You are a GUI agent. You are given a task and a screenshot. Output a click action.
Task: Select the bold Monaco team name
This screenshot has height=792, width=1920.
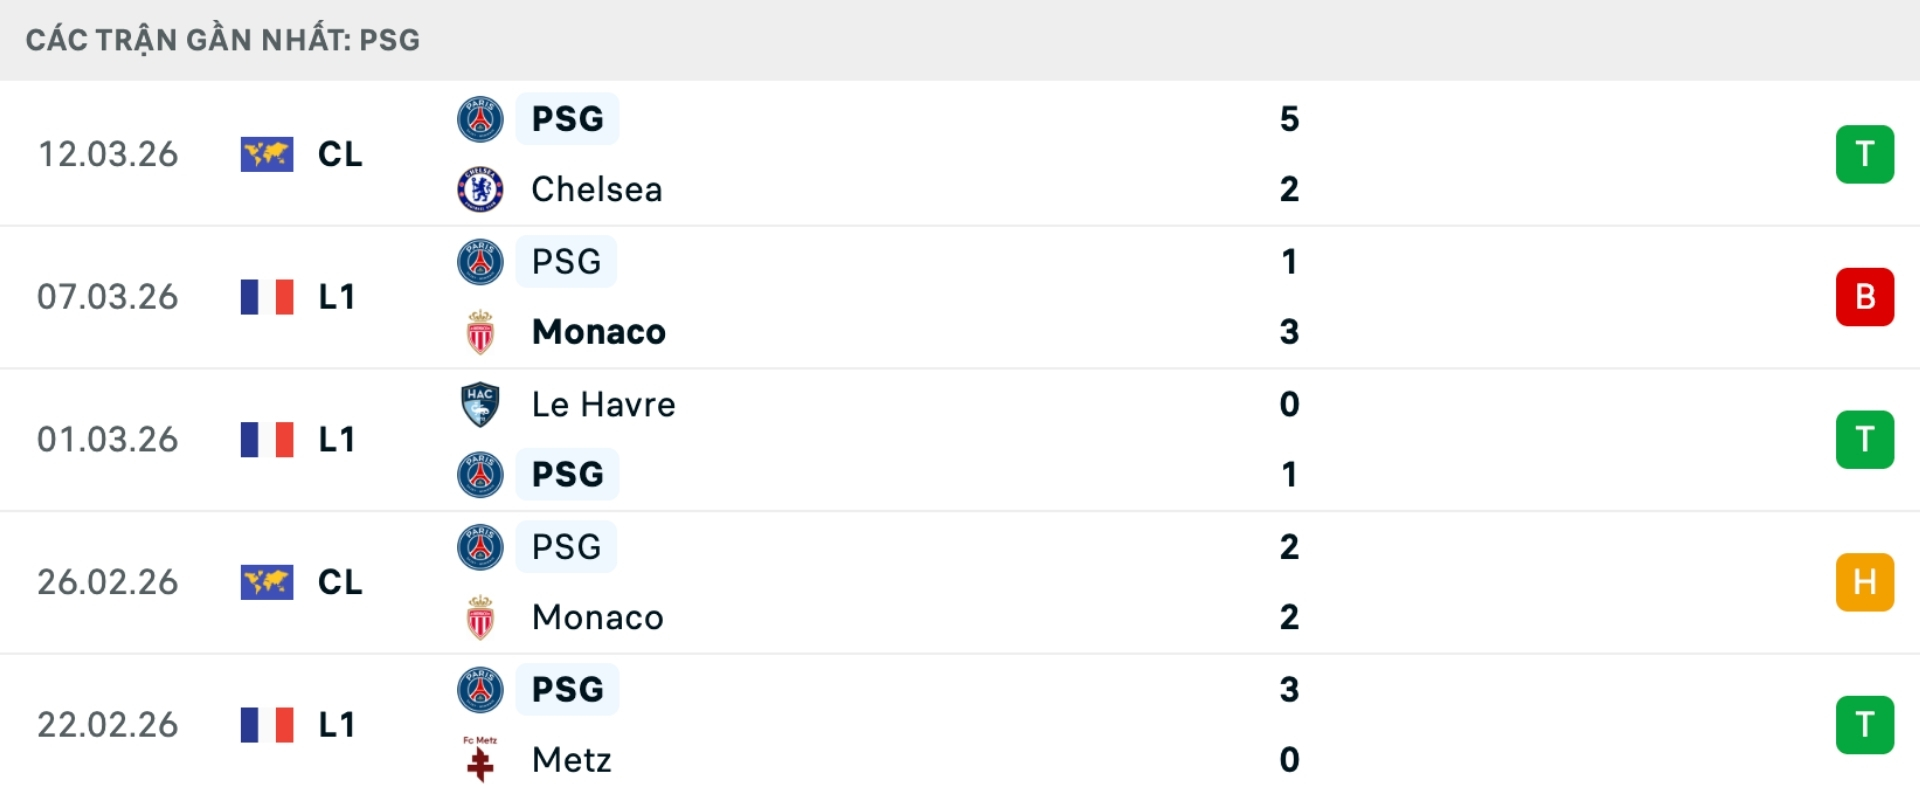click(598, 332)
